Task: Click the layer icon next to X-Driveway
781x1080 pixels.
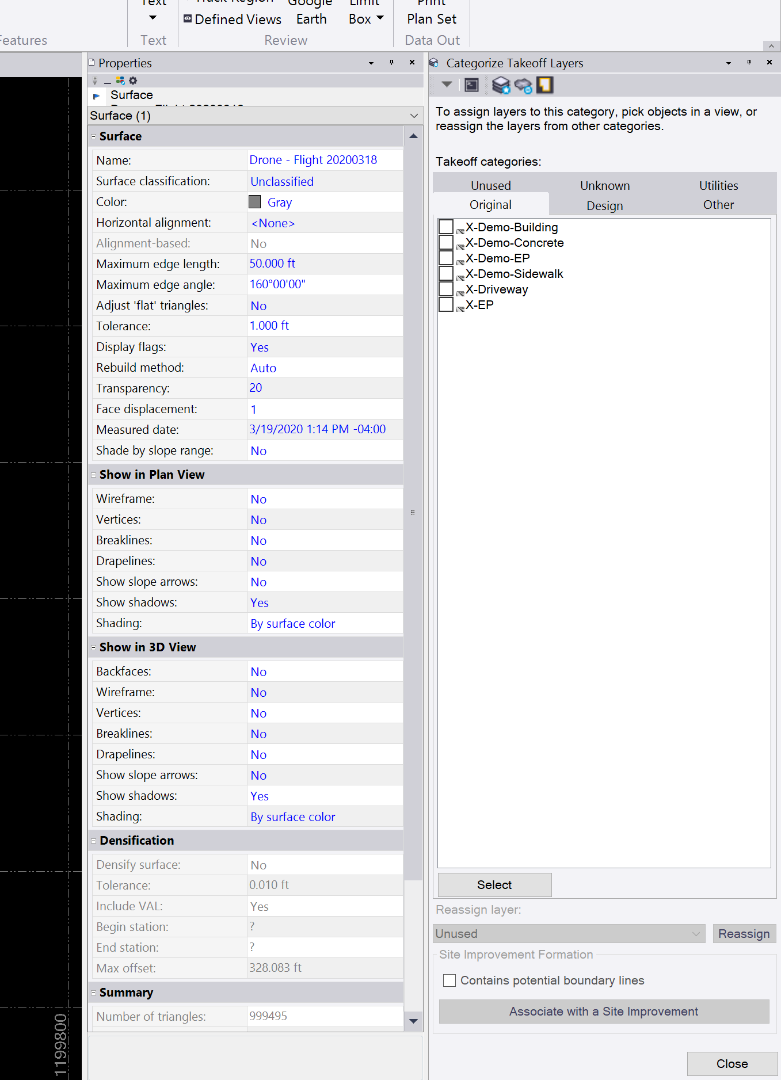Action: 460,293
